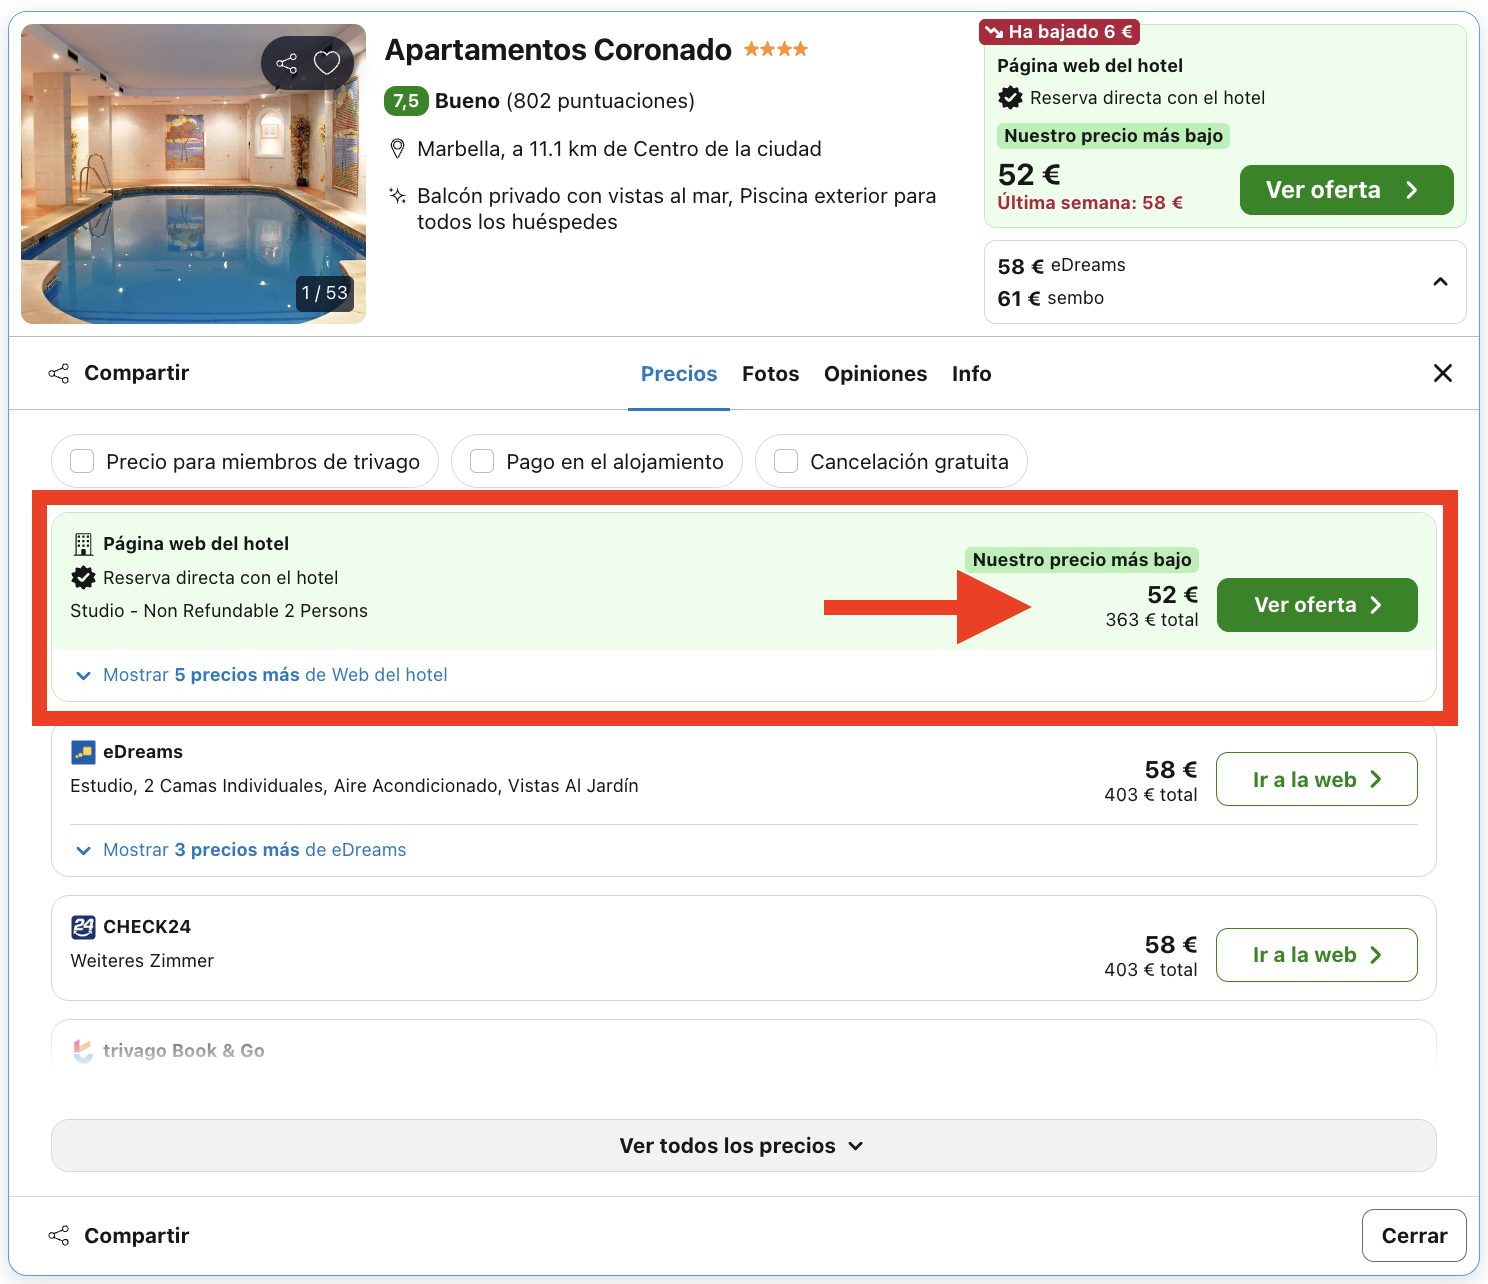Click Ir a la web for CHECK24
The height and width of the screenshot is (1284, 1488).
pos(1316,954)
